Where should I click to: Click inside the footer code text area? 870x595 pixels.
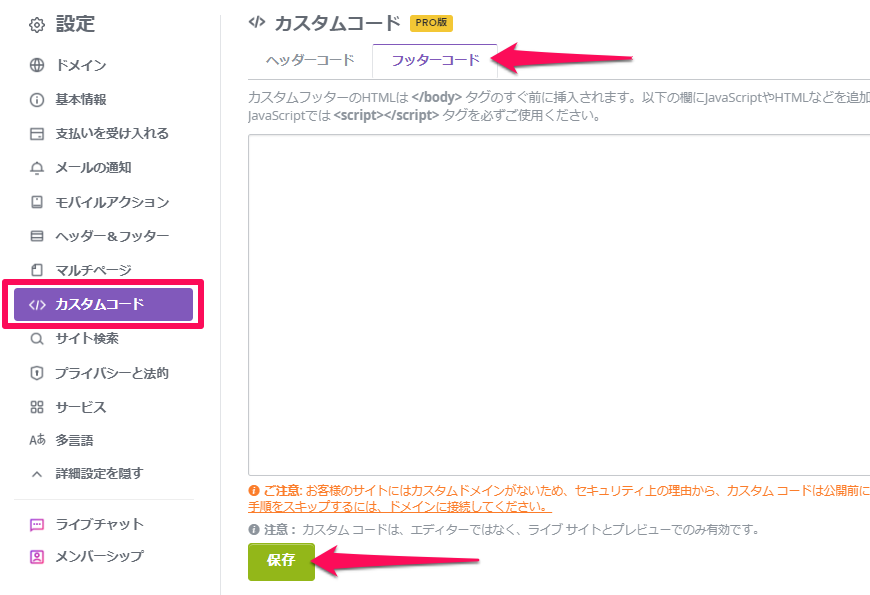[x=559, y=305]
